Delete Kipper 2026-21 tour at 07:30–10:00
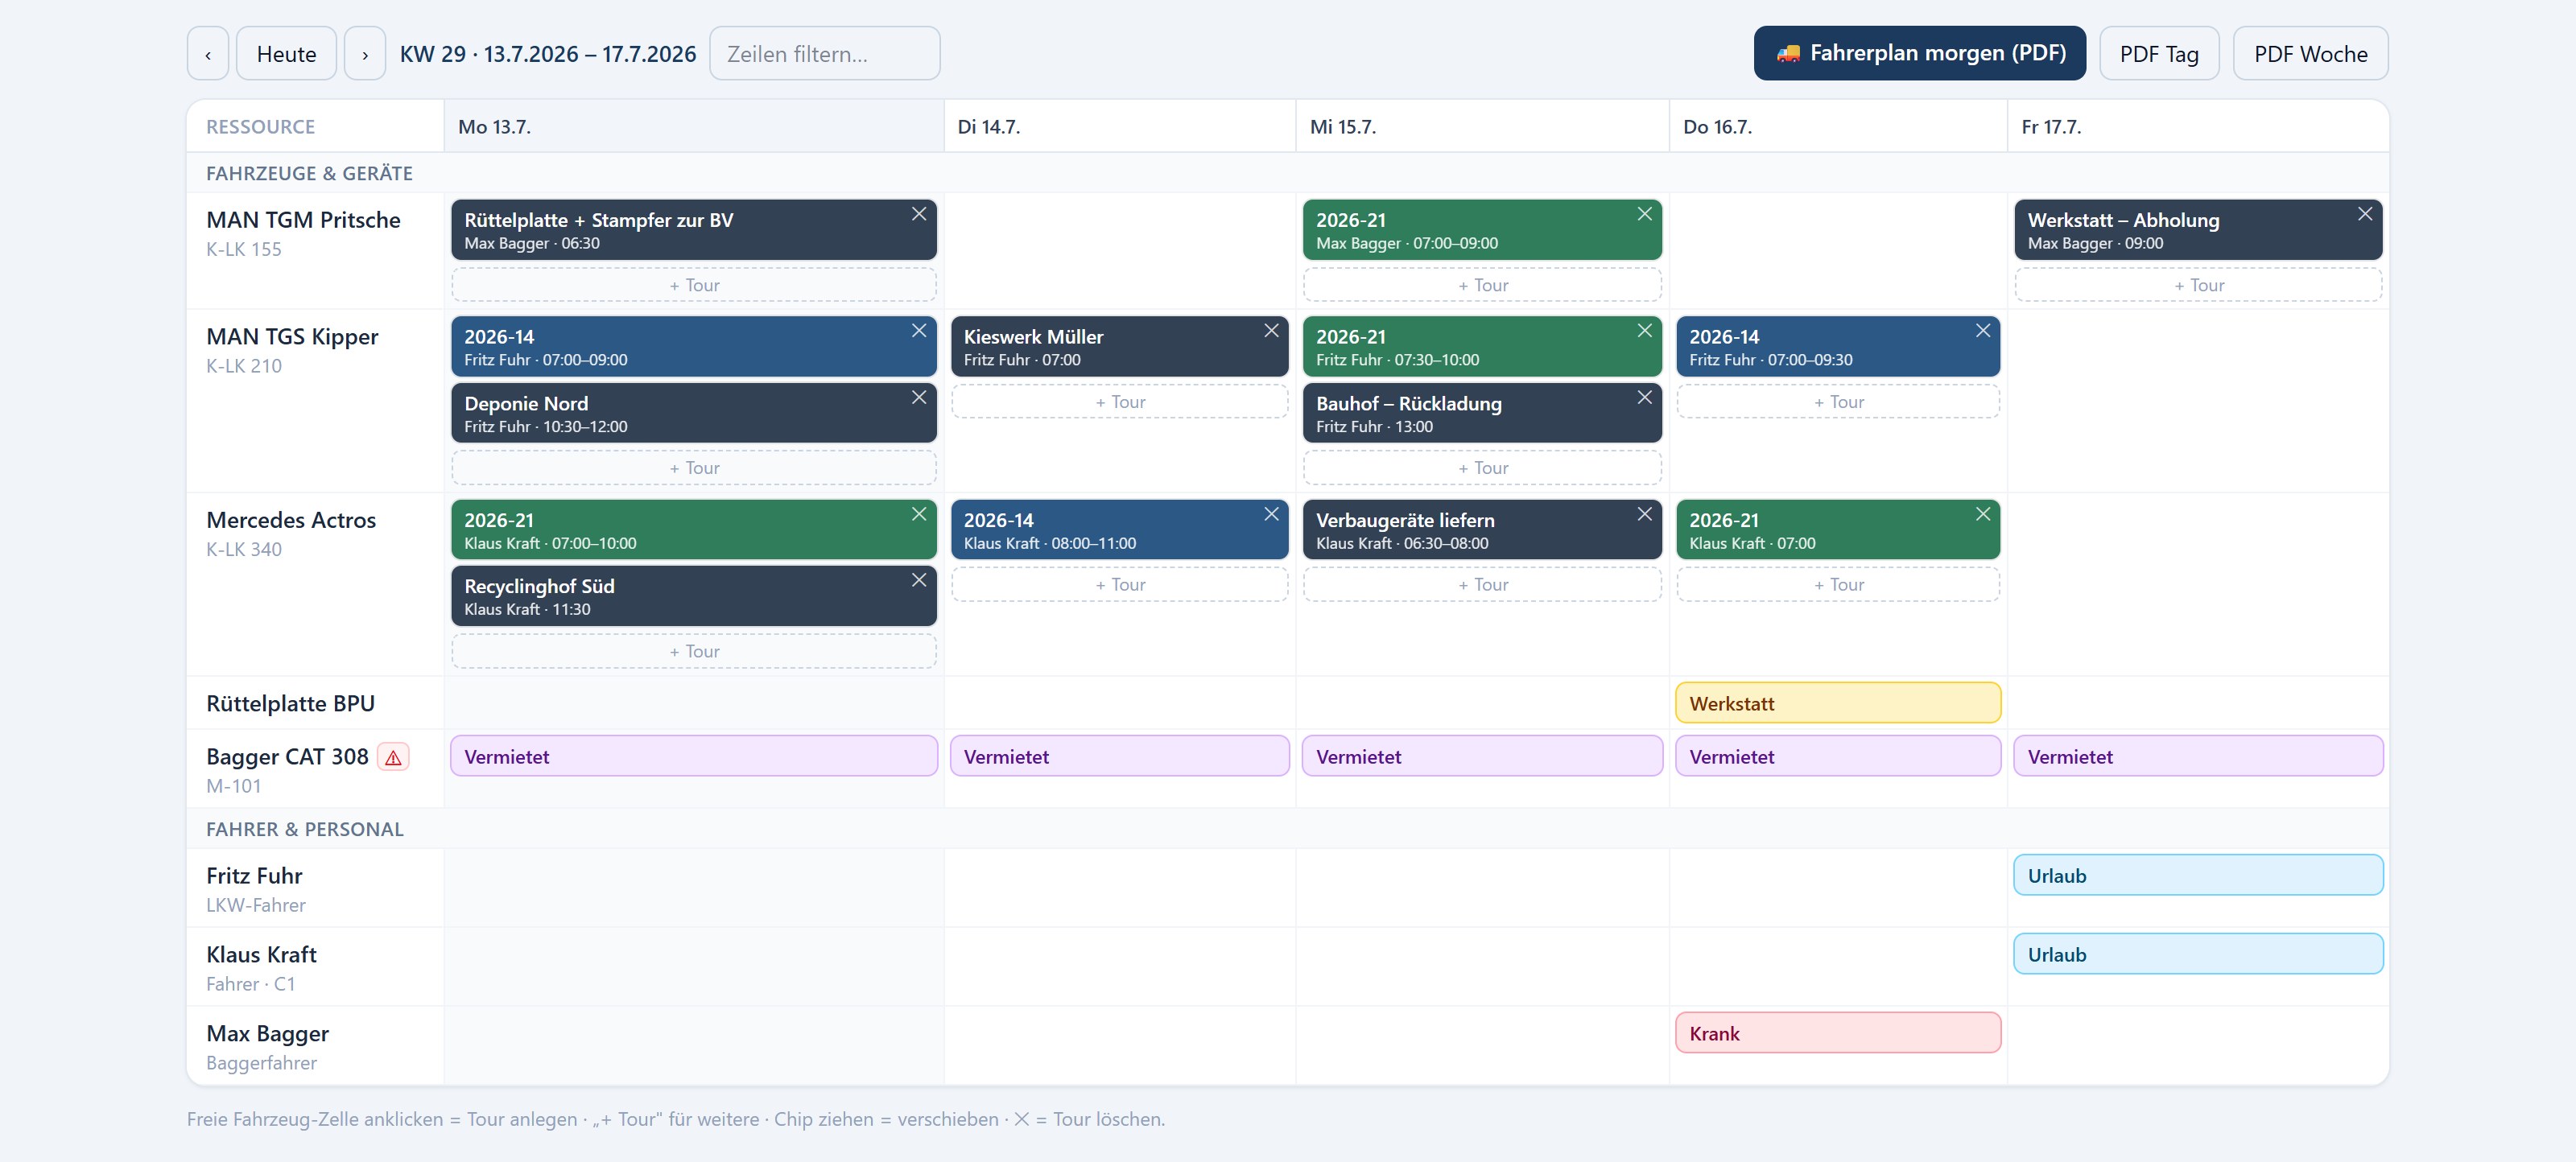 [x=1644, y=331]
